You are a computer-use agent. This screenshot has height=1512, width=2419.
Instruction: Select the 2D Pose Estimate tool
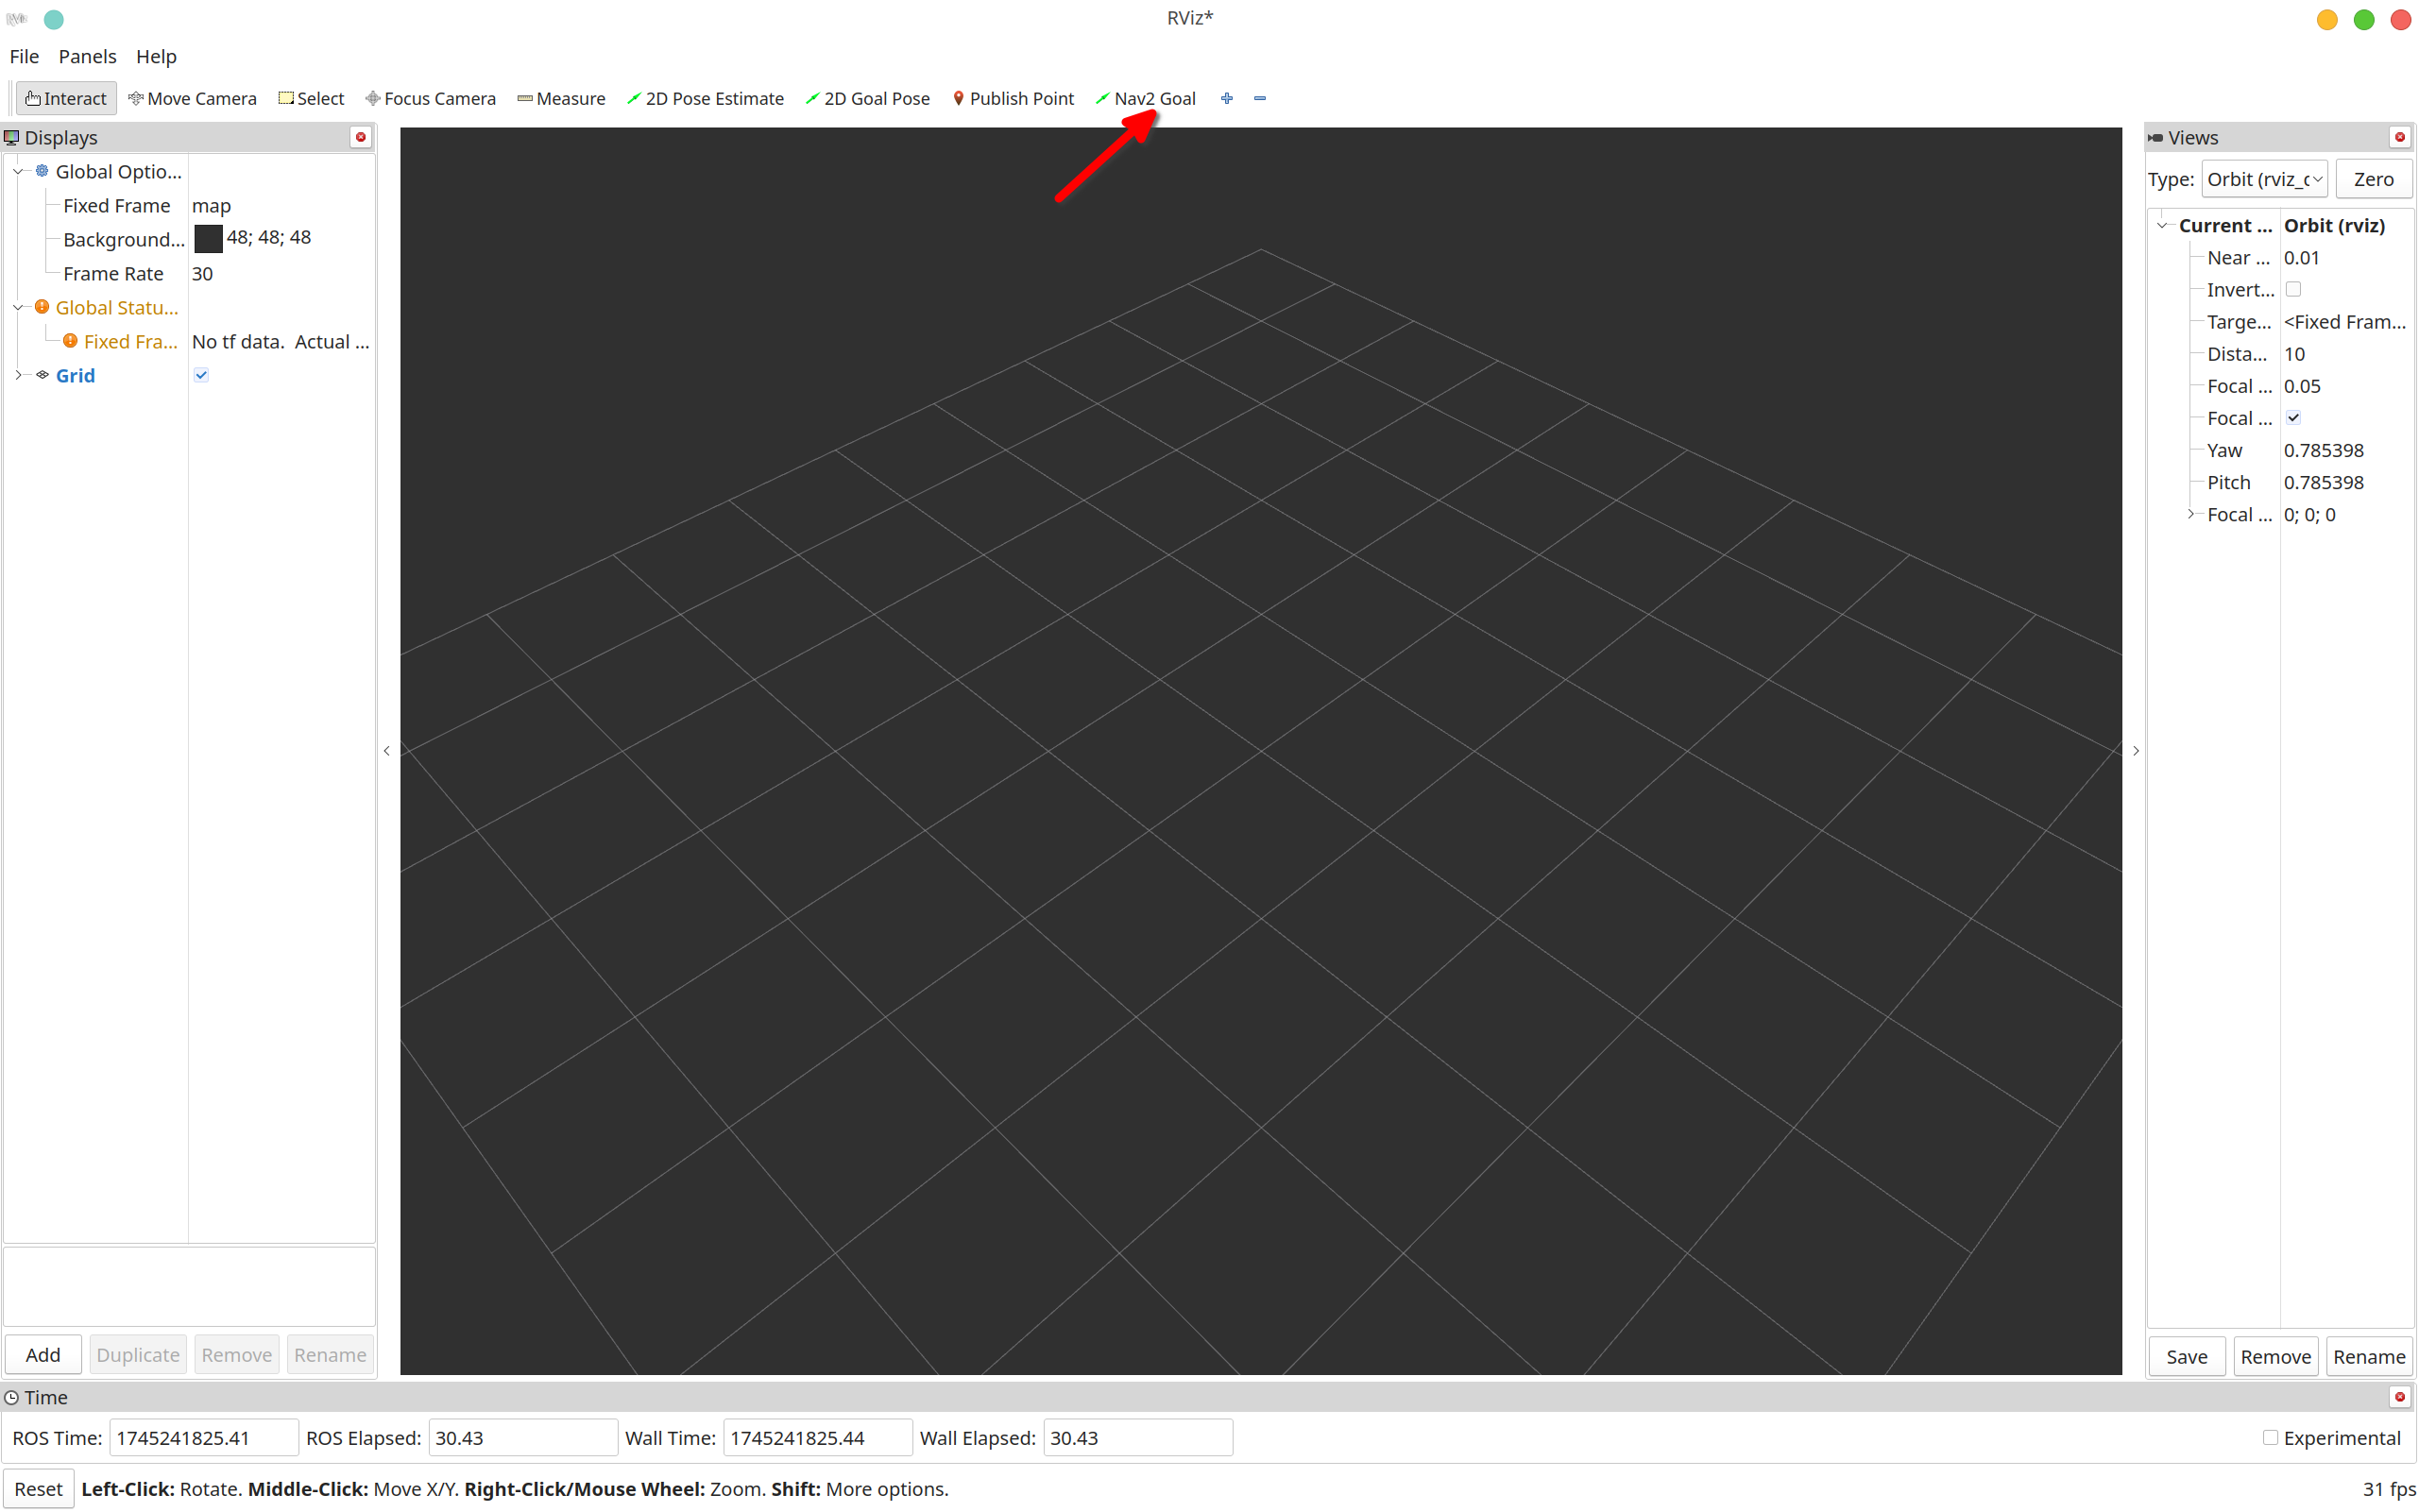[705, 98]
